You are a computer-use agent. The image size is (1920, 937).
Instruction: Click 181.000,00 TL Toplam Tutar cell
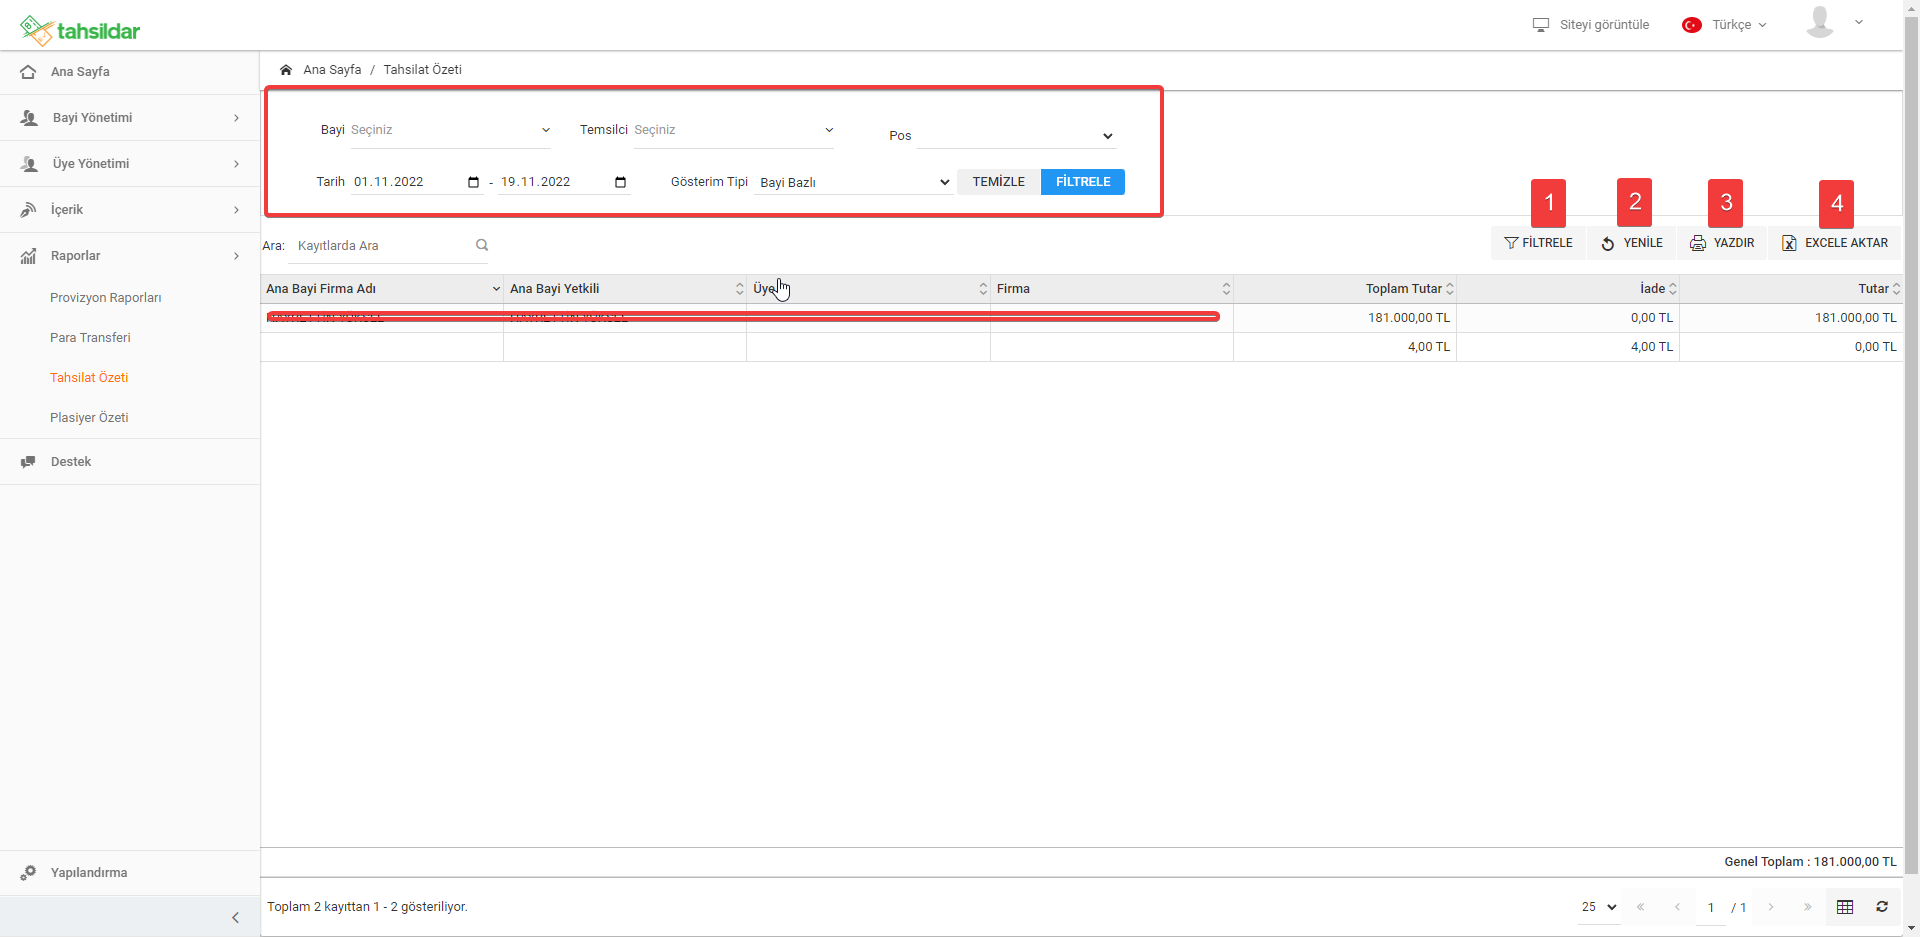[x=1345, y=318]
